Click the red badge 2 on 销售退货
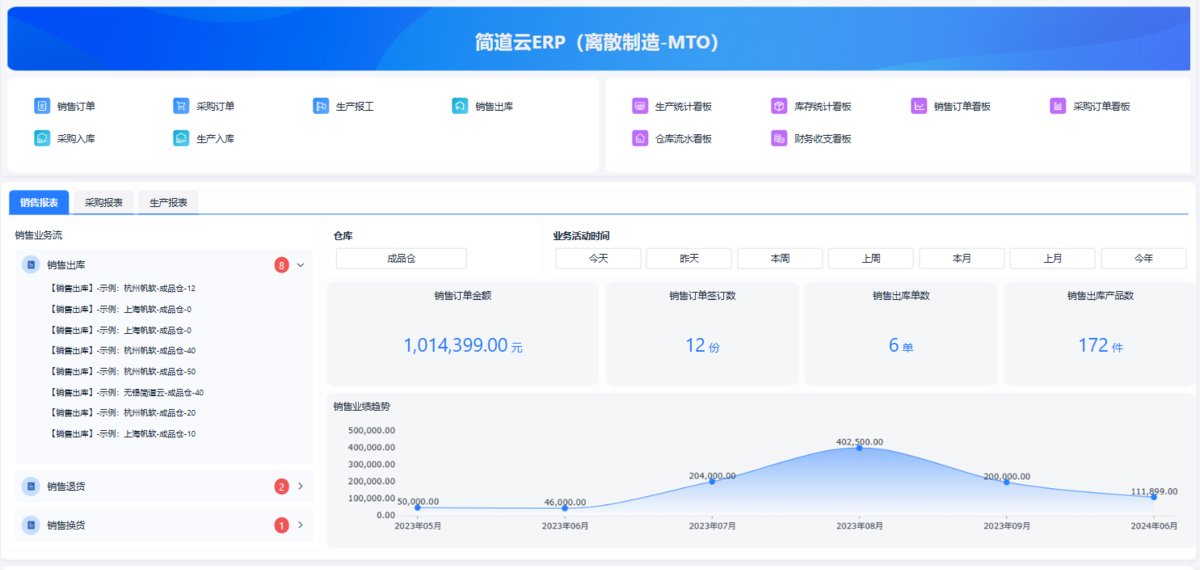Image resolution: width=1200 pixels, height=570 pixels. point(282,486)
